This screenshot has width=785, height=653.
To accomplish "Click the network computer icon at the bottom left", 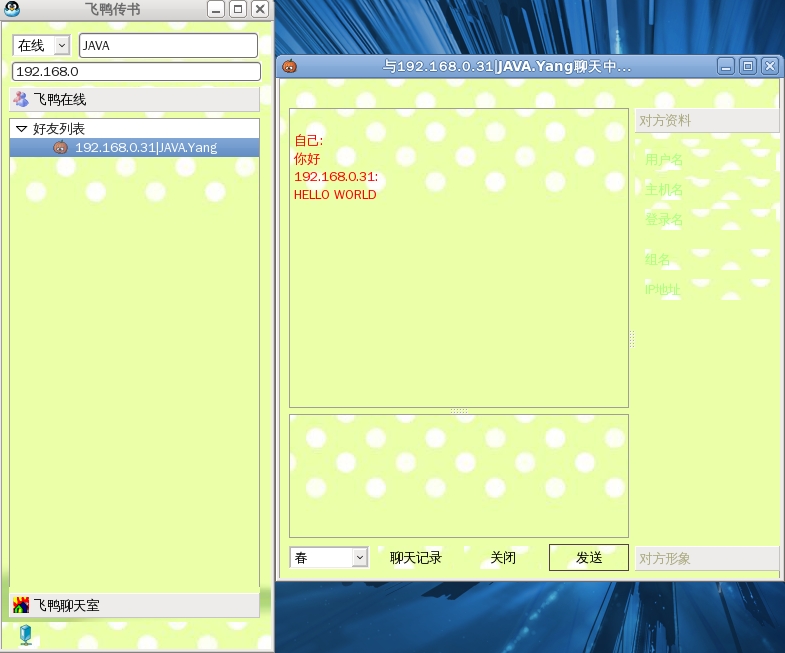I will click(x=26, y=635).
